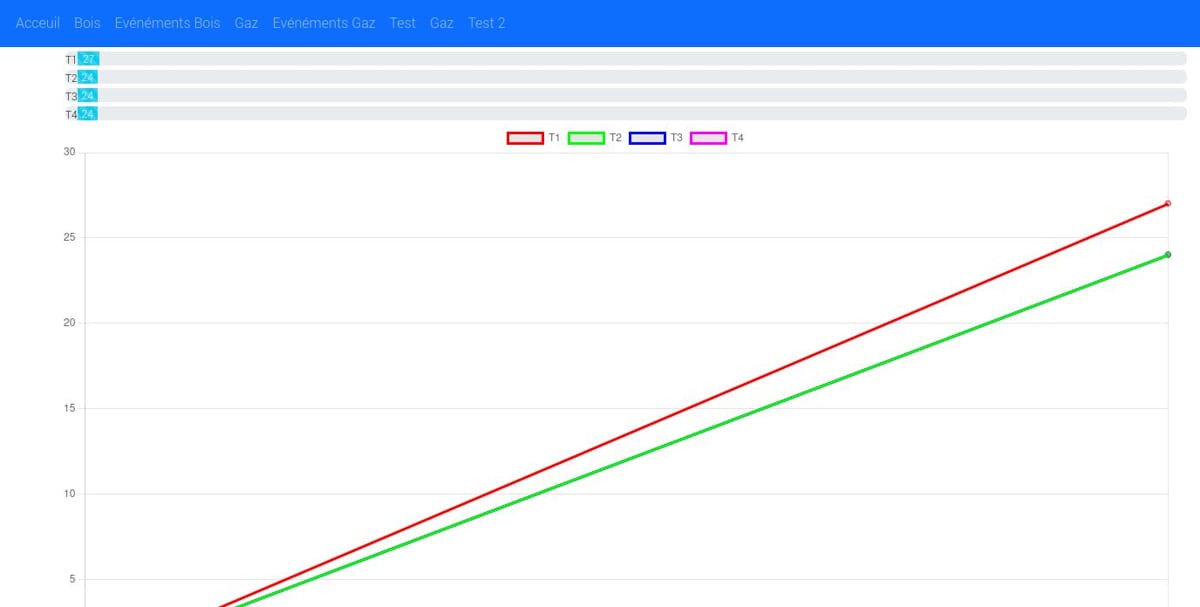Toggle the green T2 legend swatch

coord(586,138)
